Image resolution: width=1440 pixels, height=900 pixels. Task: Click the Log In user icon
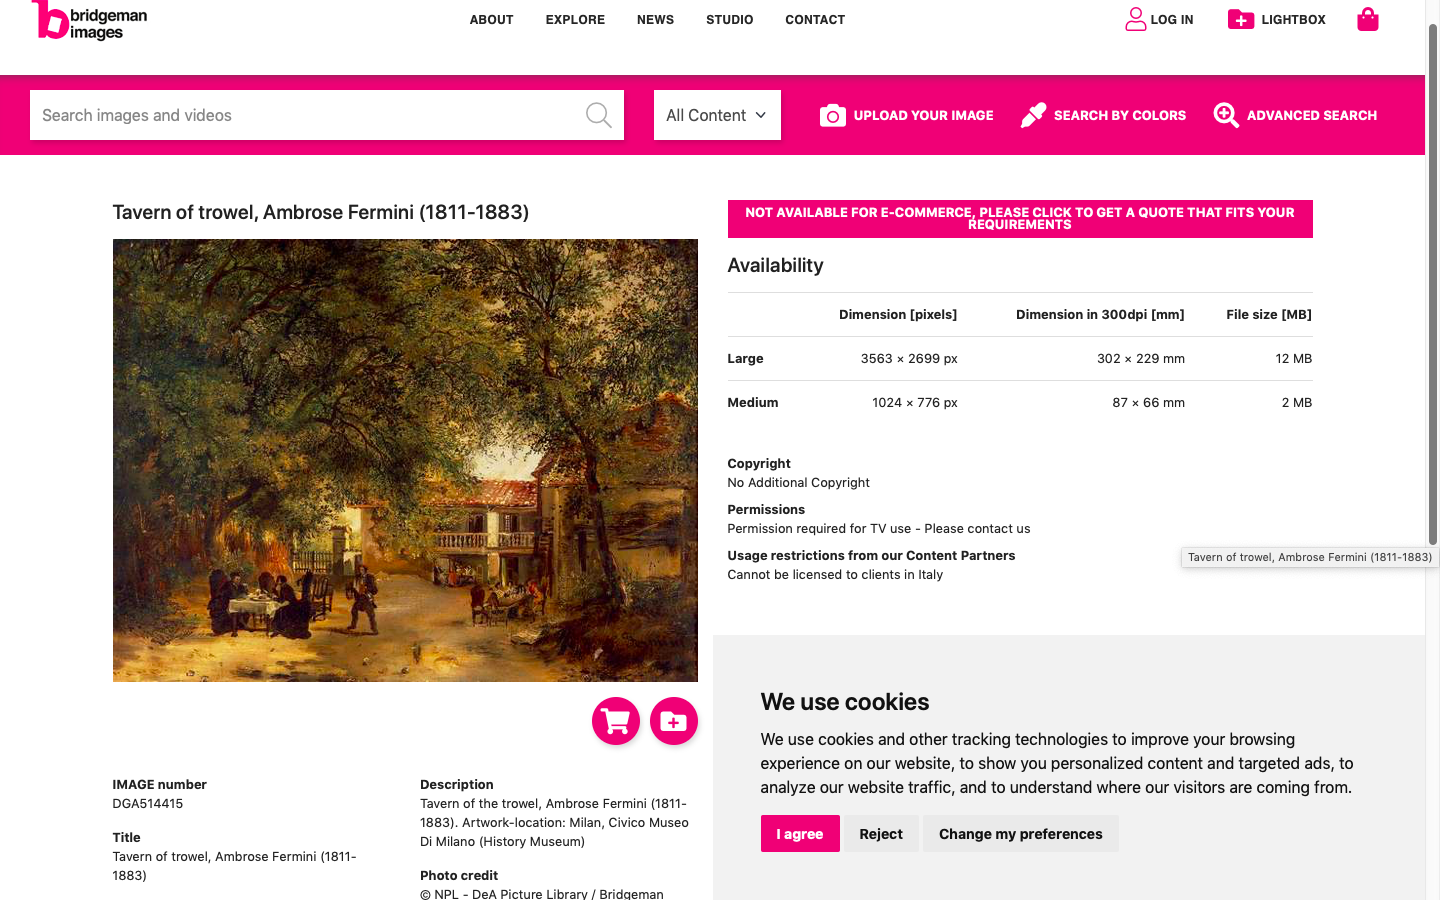coord(1135,19)
